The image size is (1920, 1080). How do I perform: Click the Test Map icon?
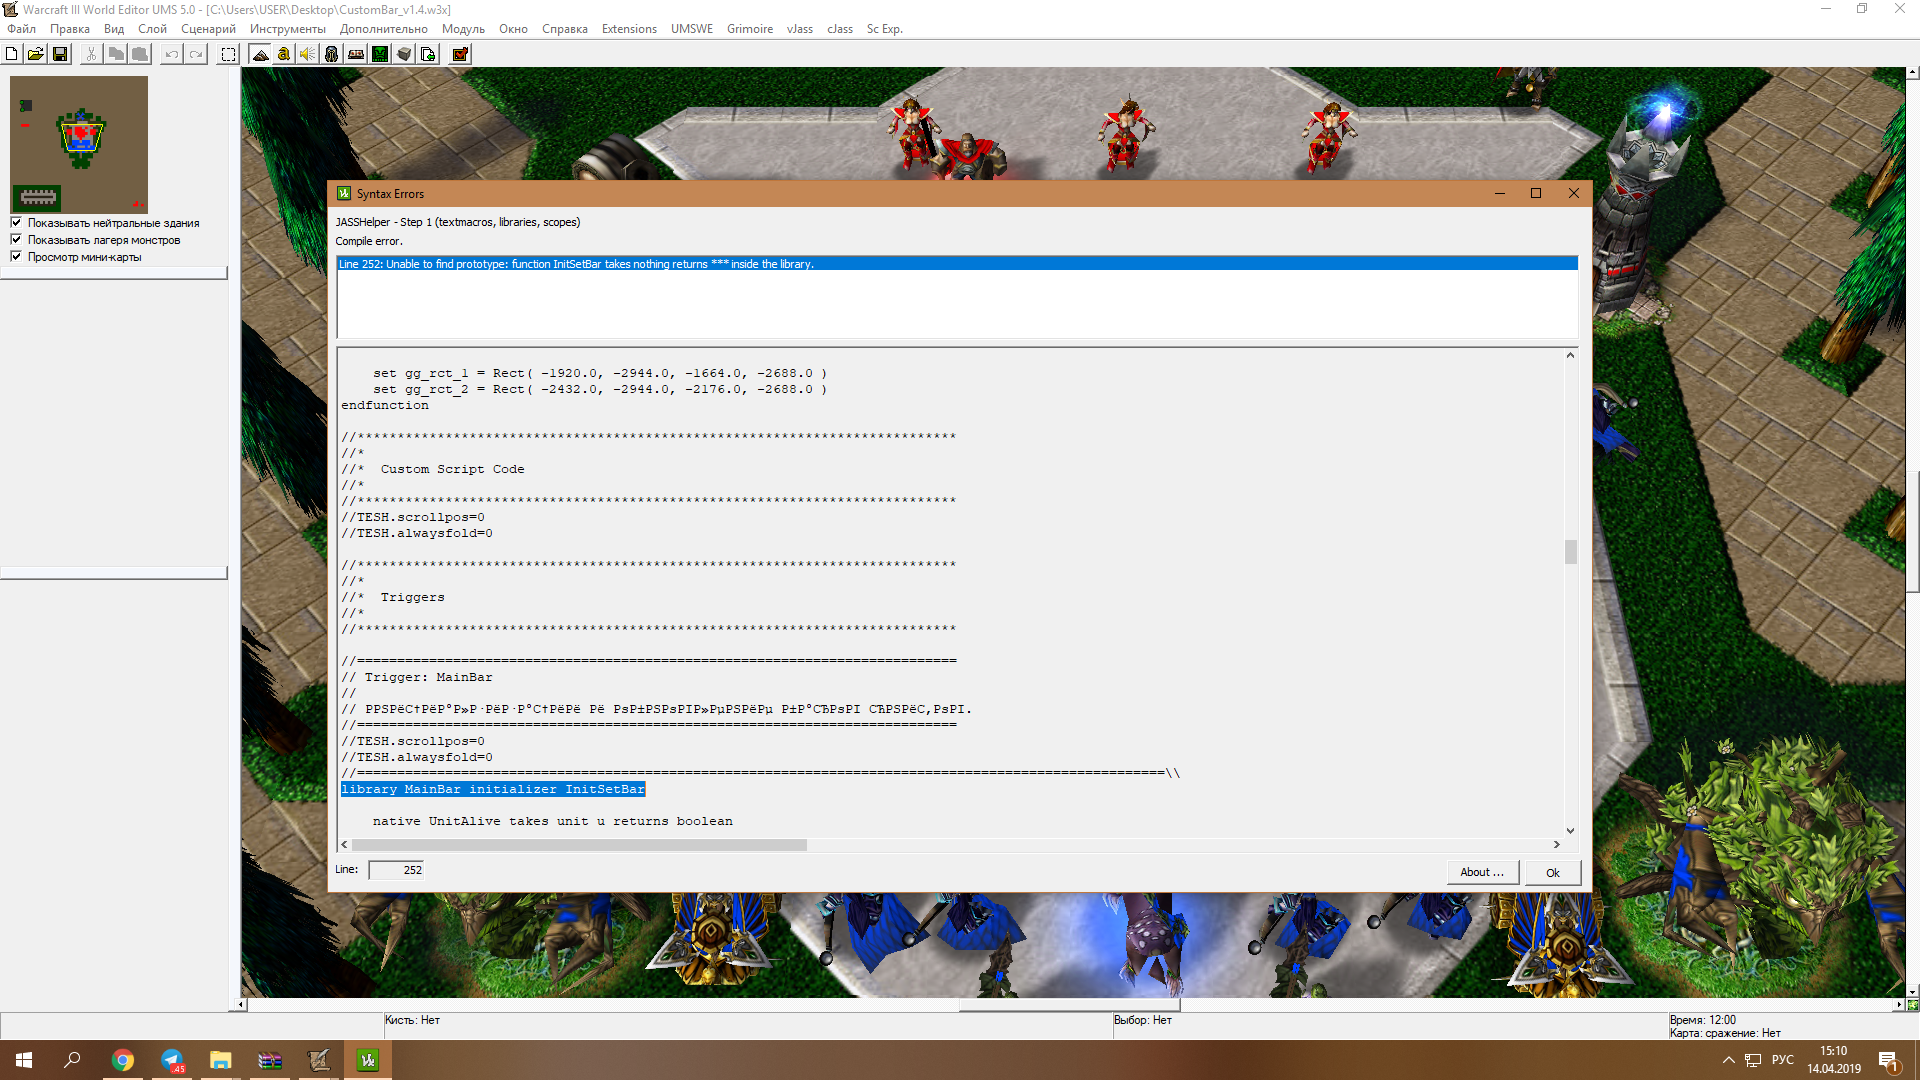(x=460, y=54)
